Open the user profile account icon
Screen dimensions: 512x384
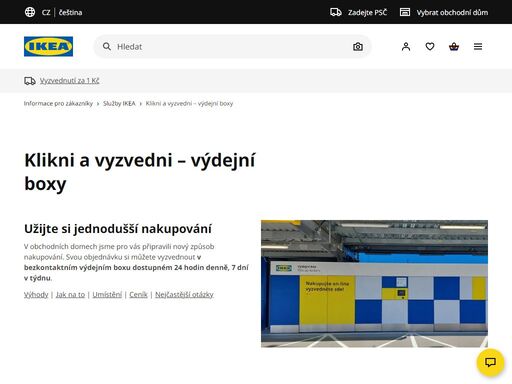(406, 46)
